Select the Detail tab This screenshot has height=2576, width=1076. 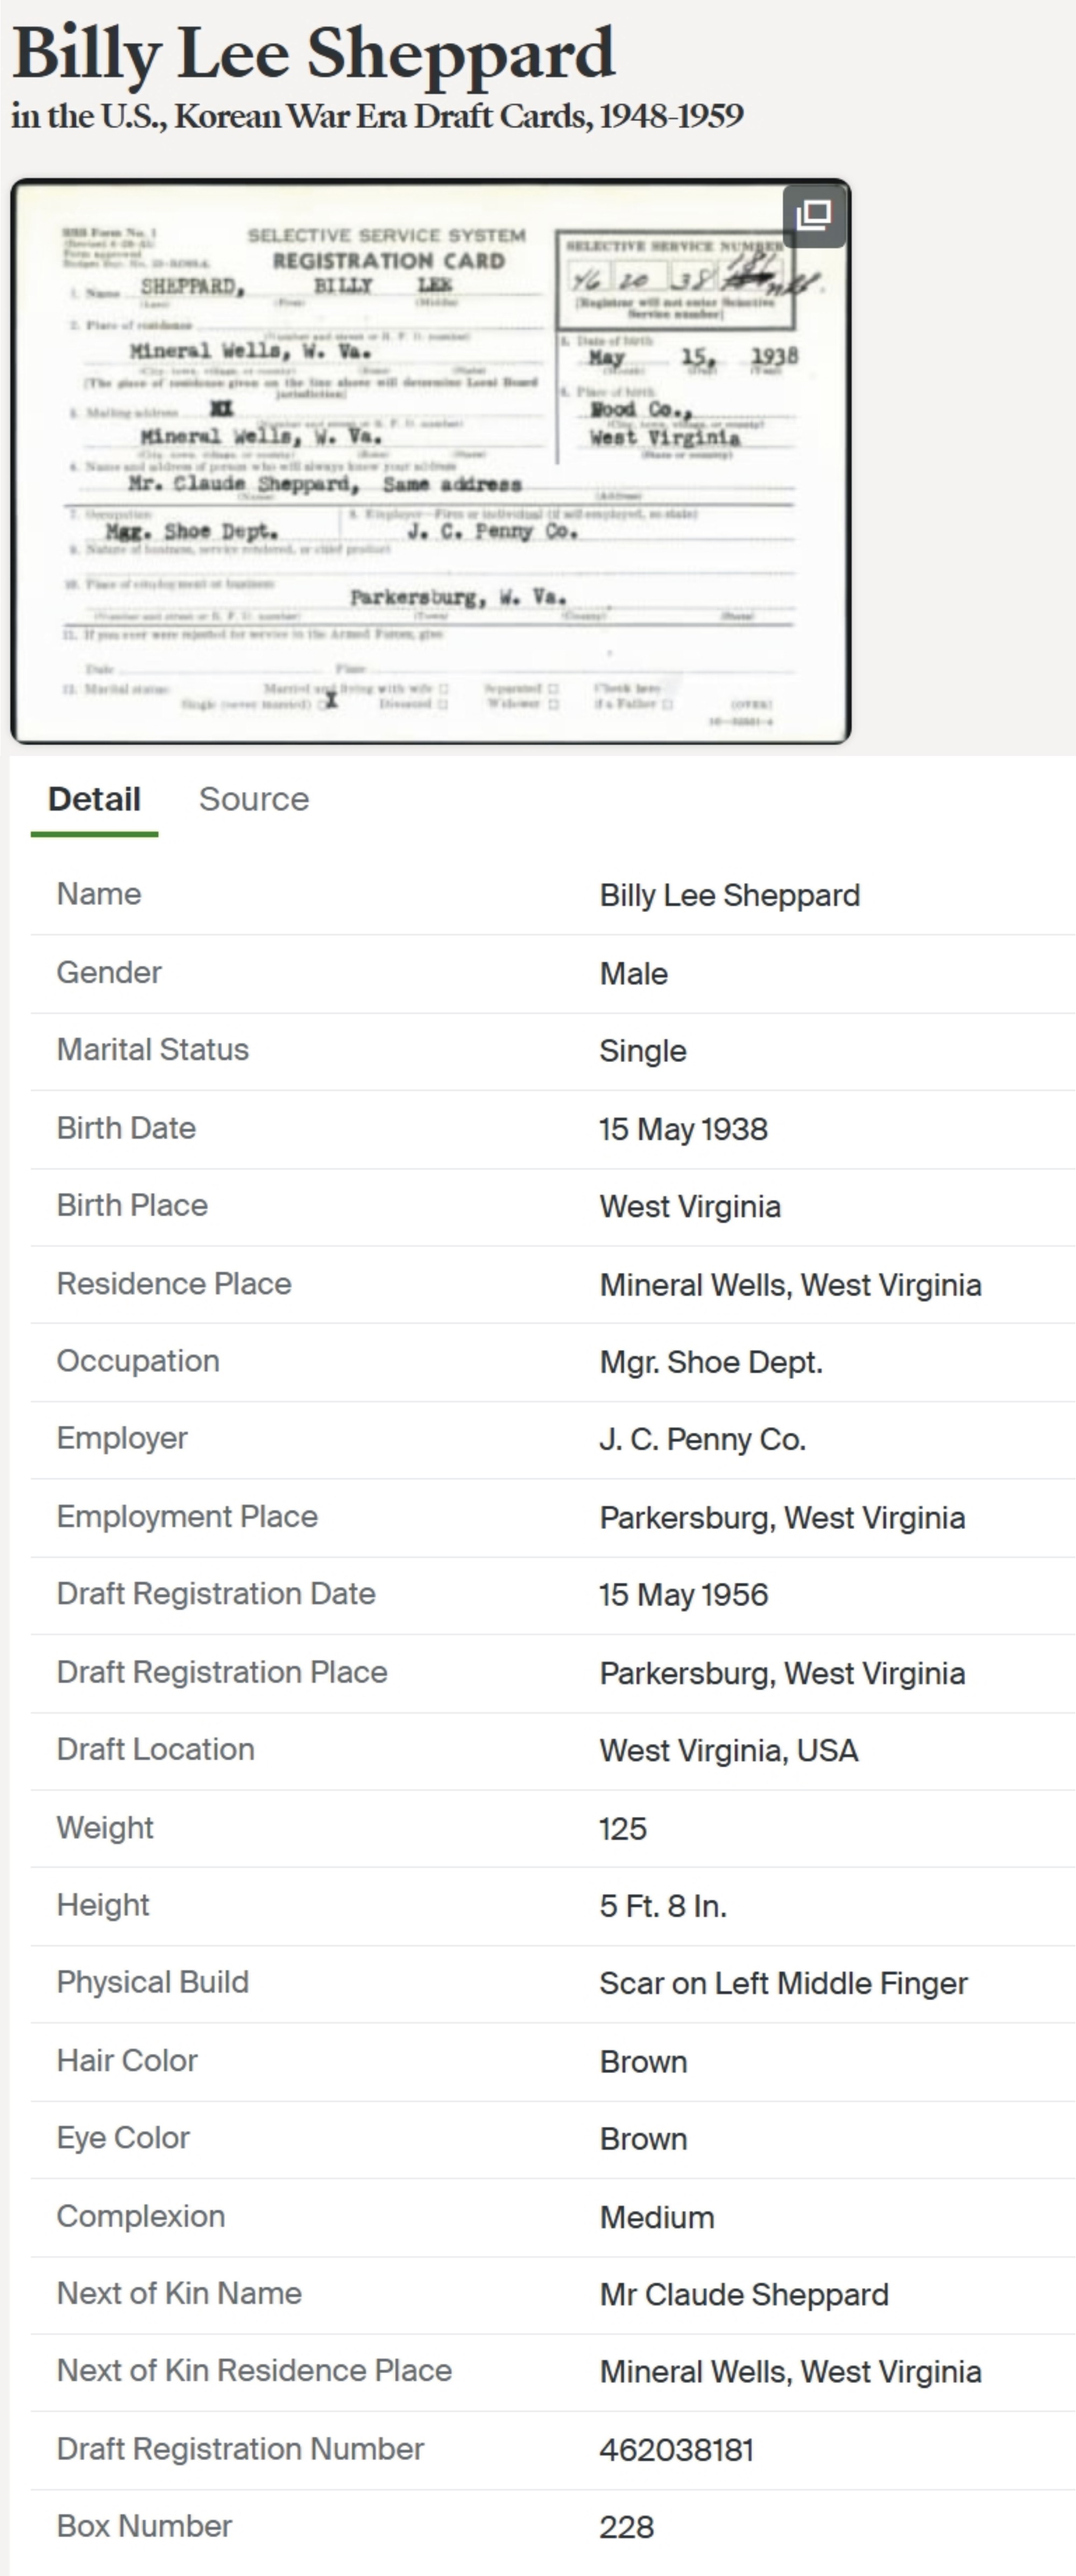point(94,799)
